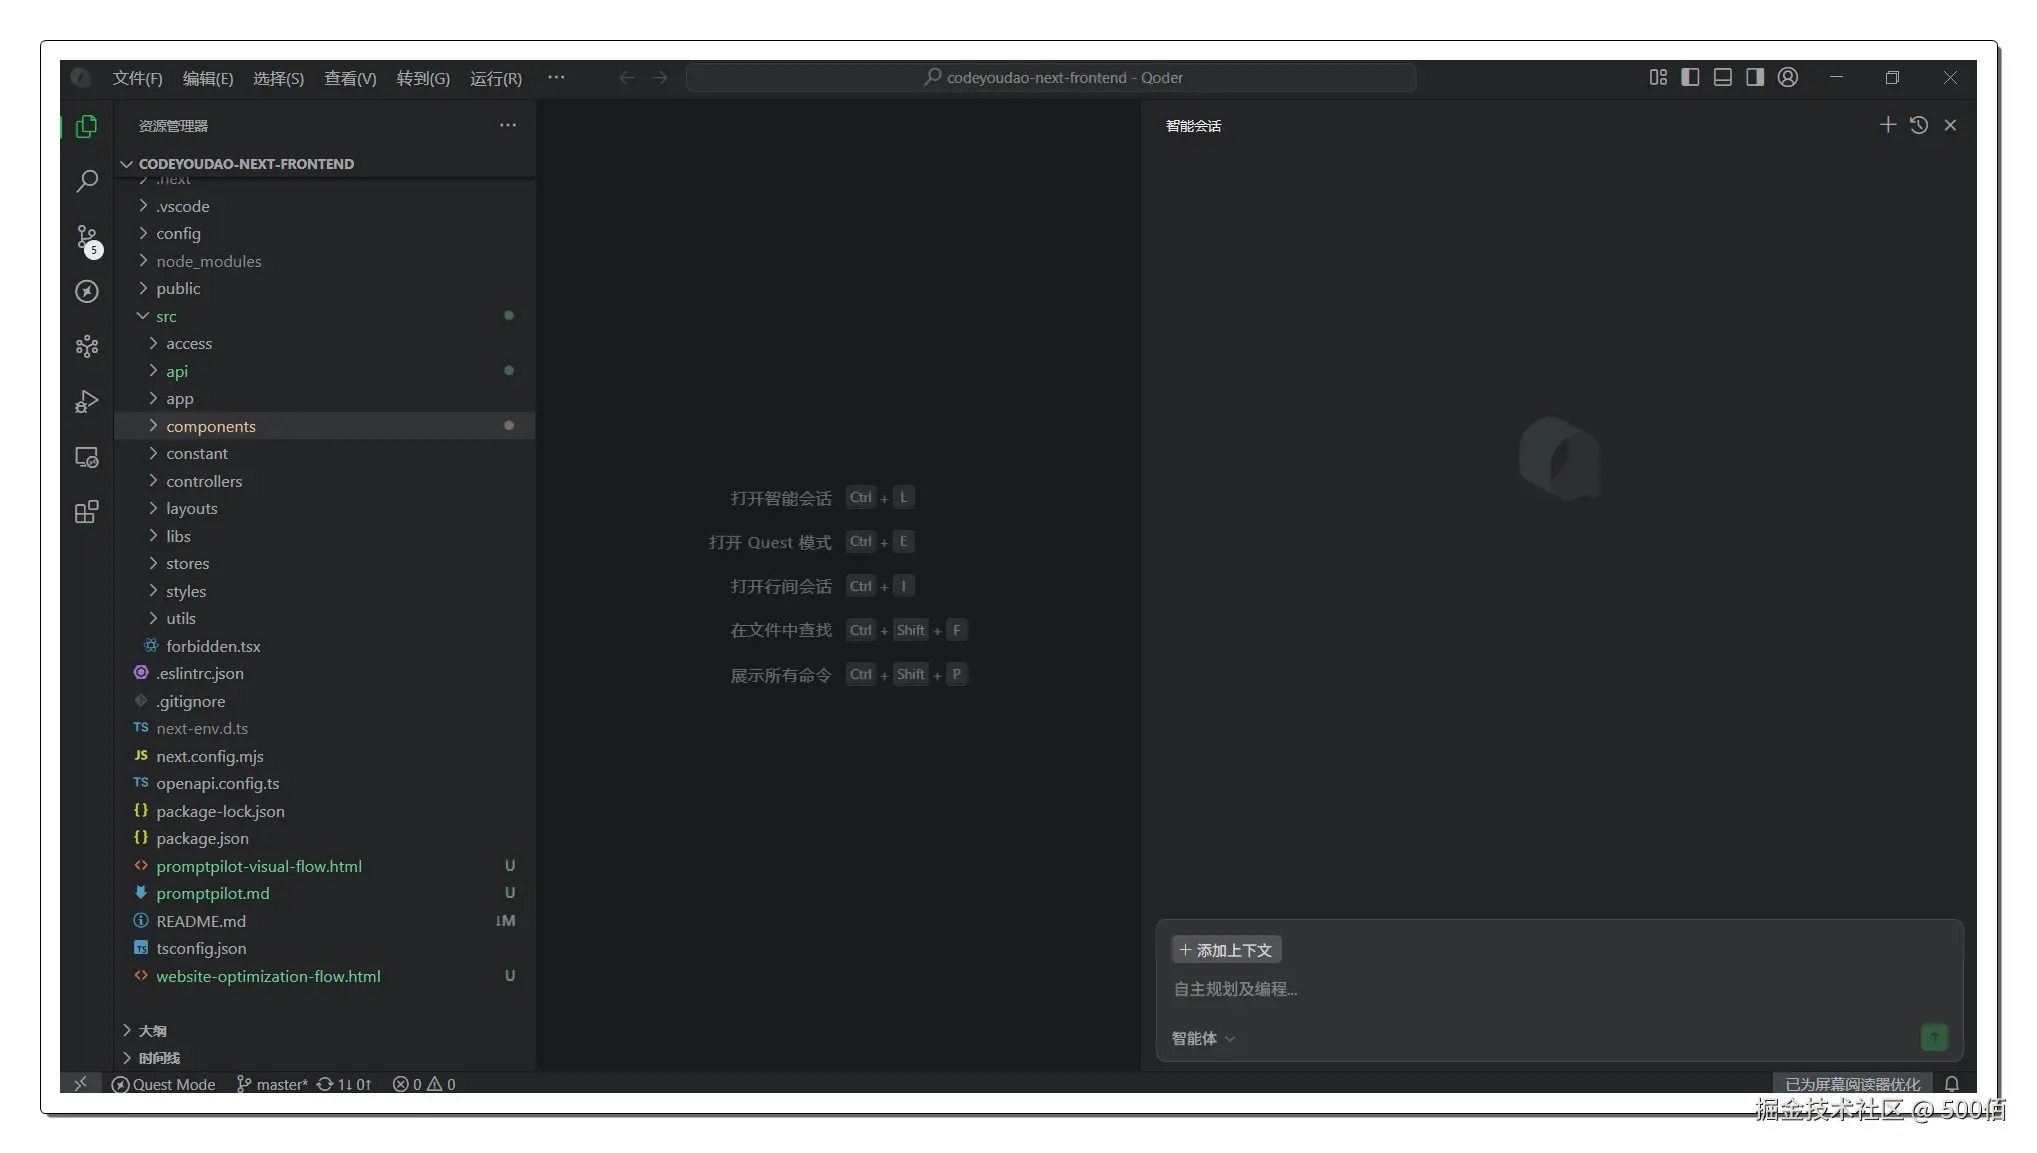The image size is (2037, 1153).
Task: Toggle bottom panel visibility layout icon
Action: [x=1722, y=77]
